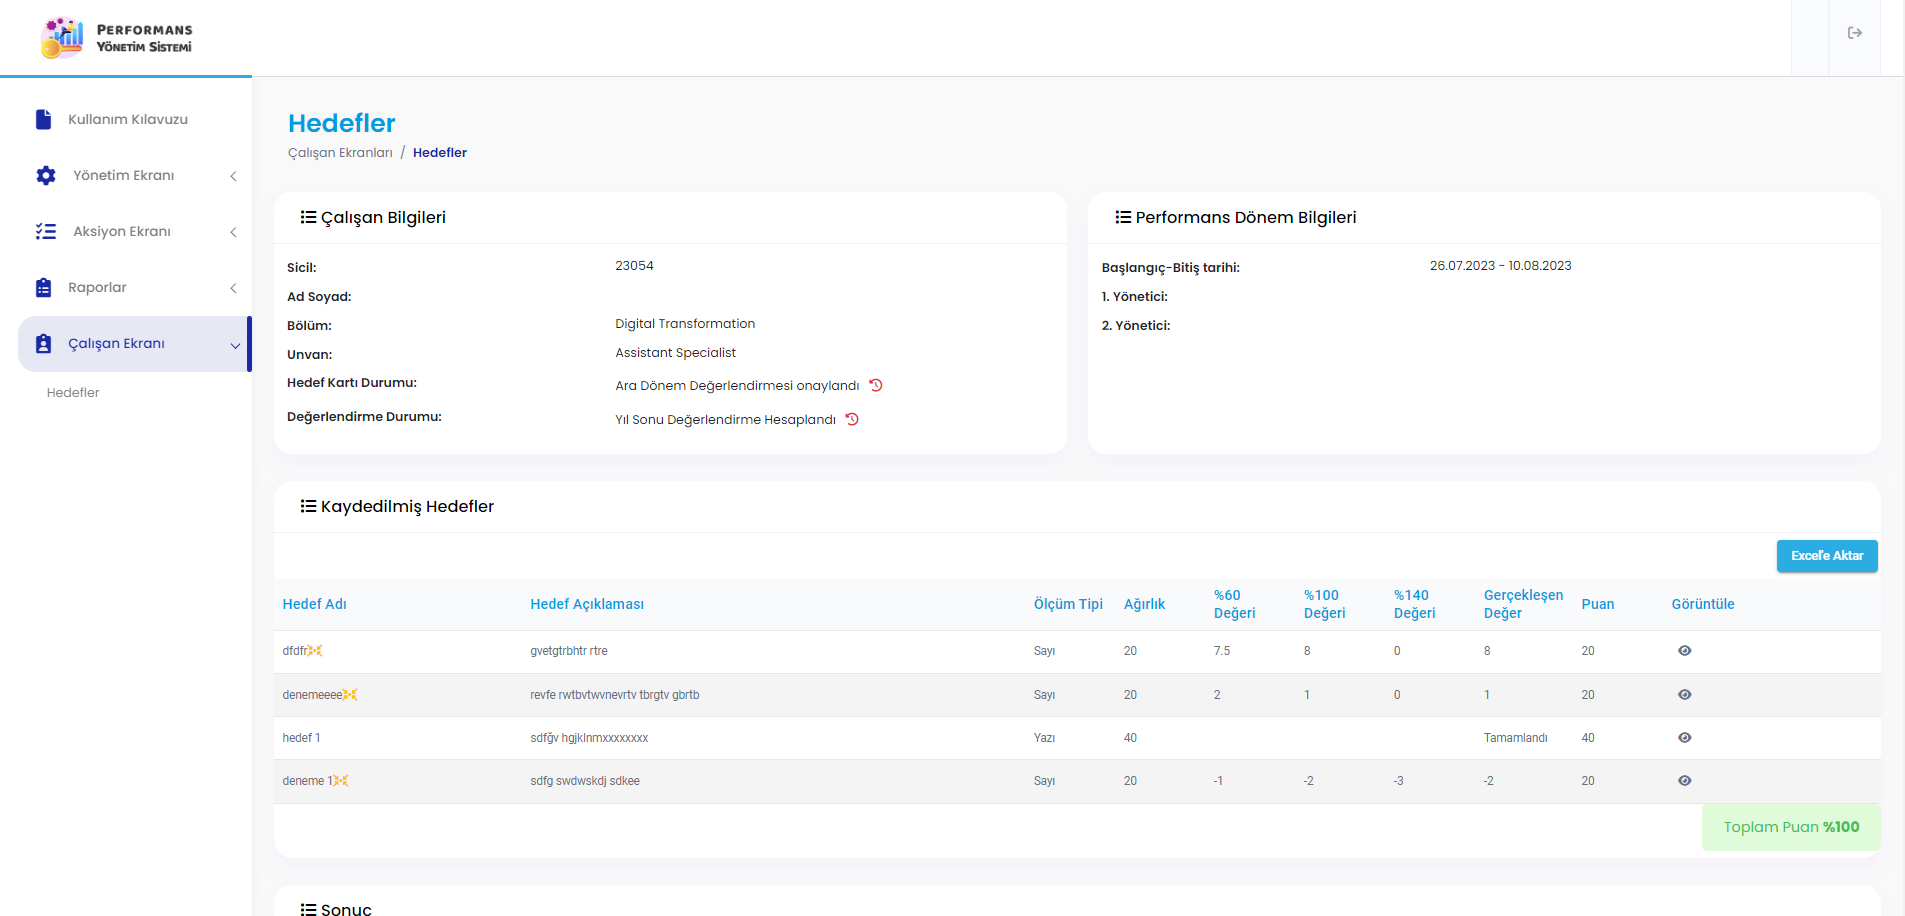Click the Ağırlık column header

[x=1144, y=604]
